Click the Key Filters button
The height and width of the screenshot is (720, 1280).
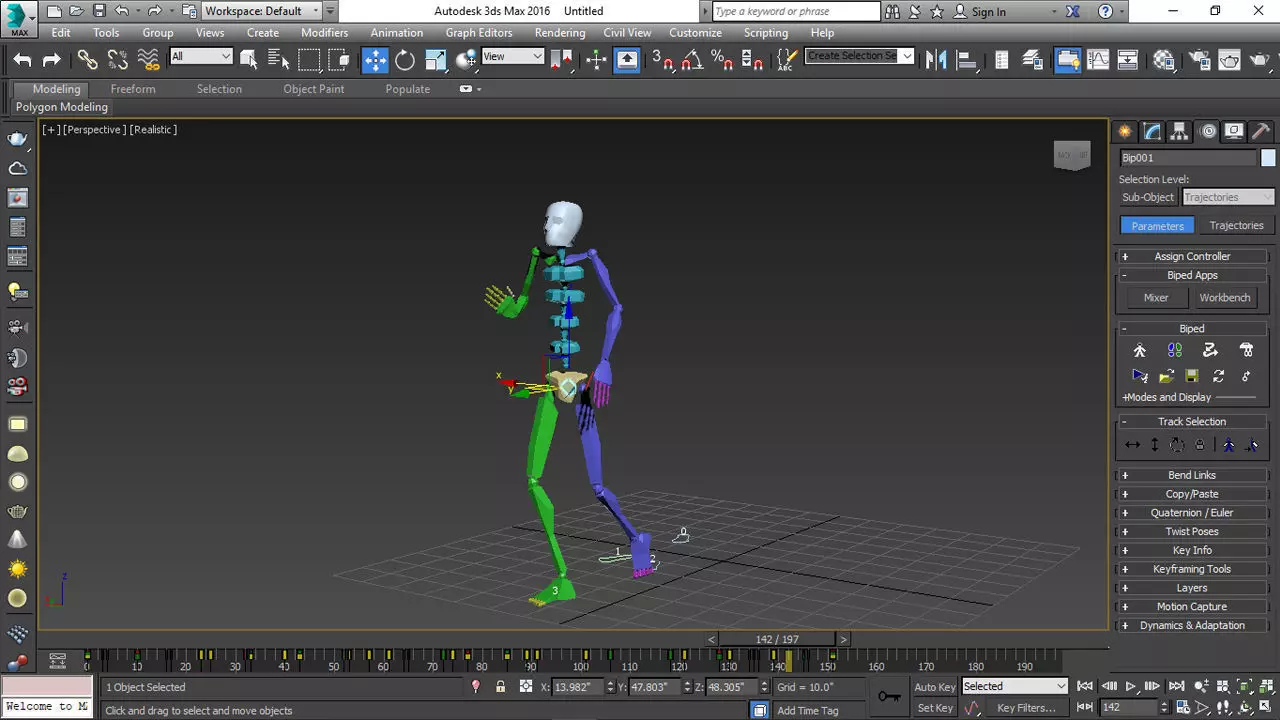point(1026,708)
